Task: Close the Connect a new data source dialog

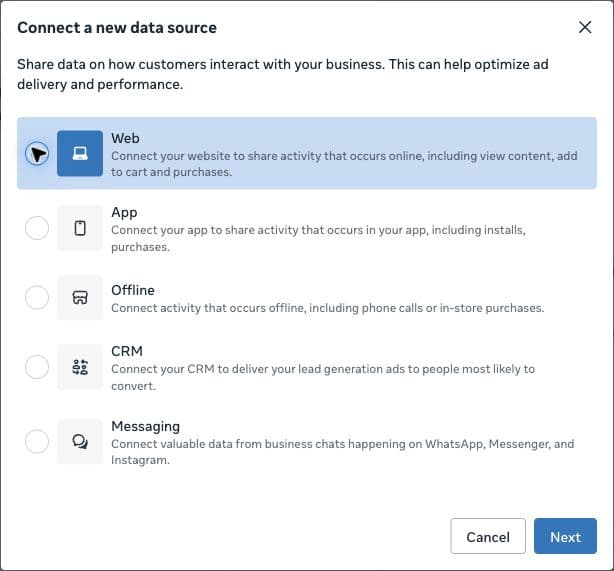Action: 585,27
